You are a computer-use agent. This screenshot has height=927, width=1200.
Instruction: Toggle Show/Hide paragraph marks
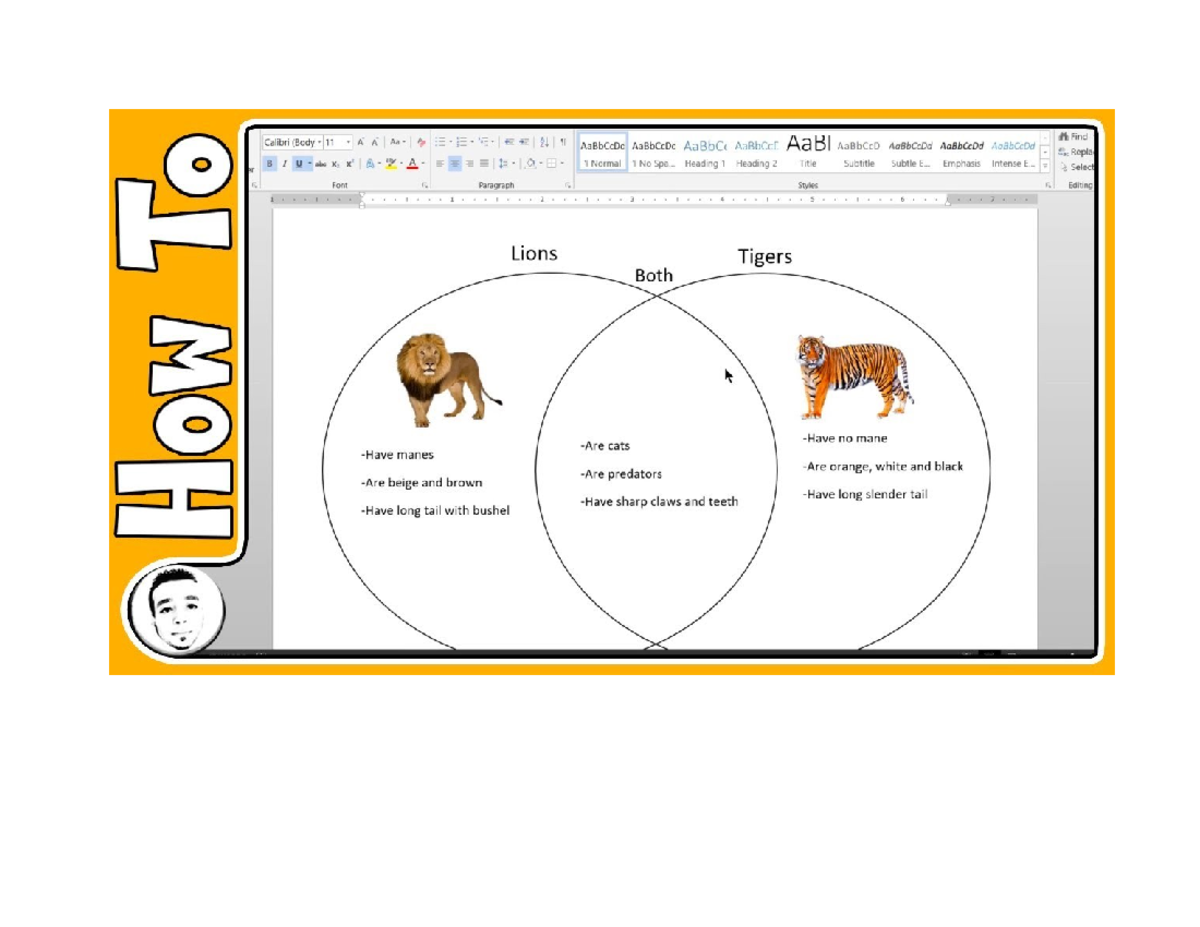click(x=563, y=141)
